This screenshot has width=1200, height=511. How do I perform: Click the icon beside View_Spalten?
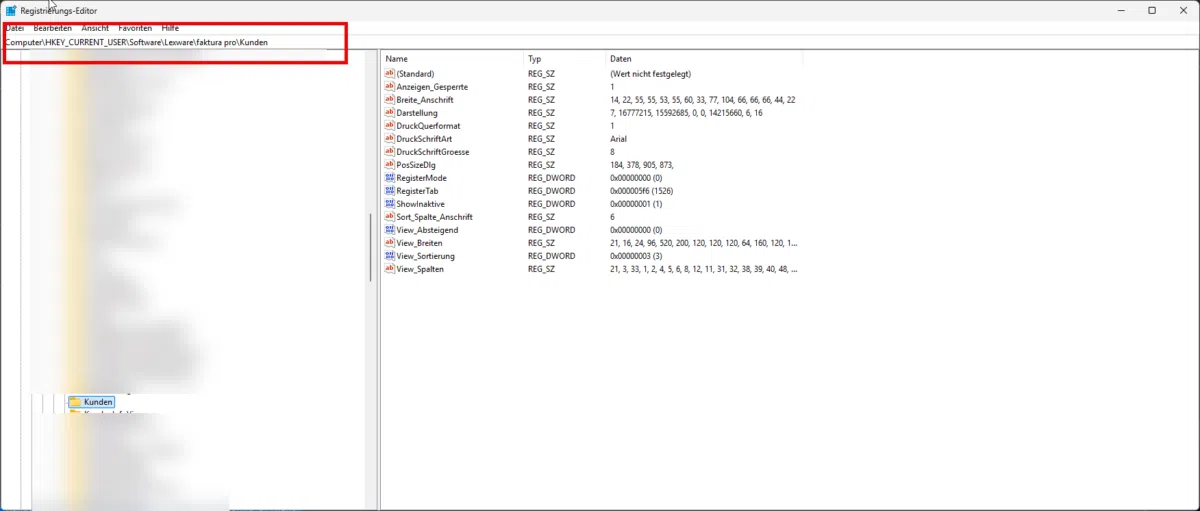[390, 269]
